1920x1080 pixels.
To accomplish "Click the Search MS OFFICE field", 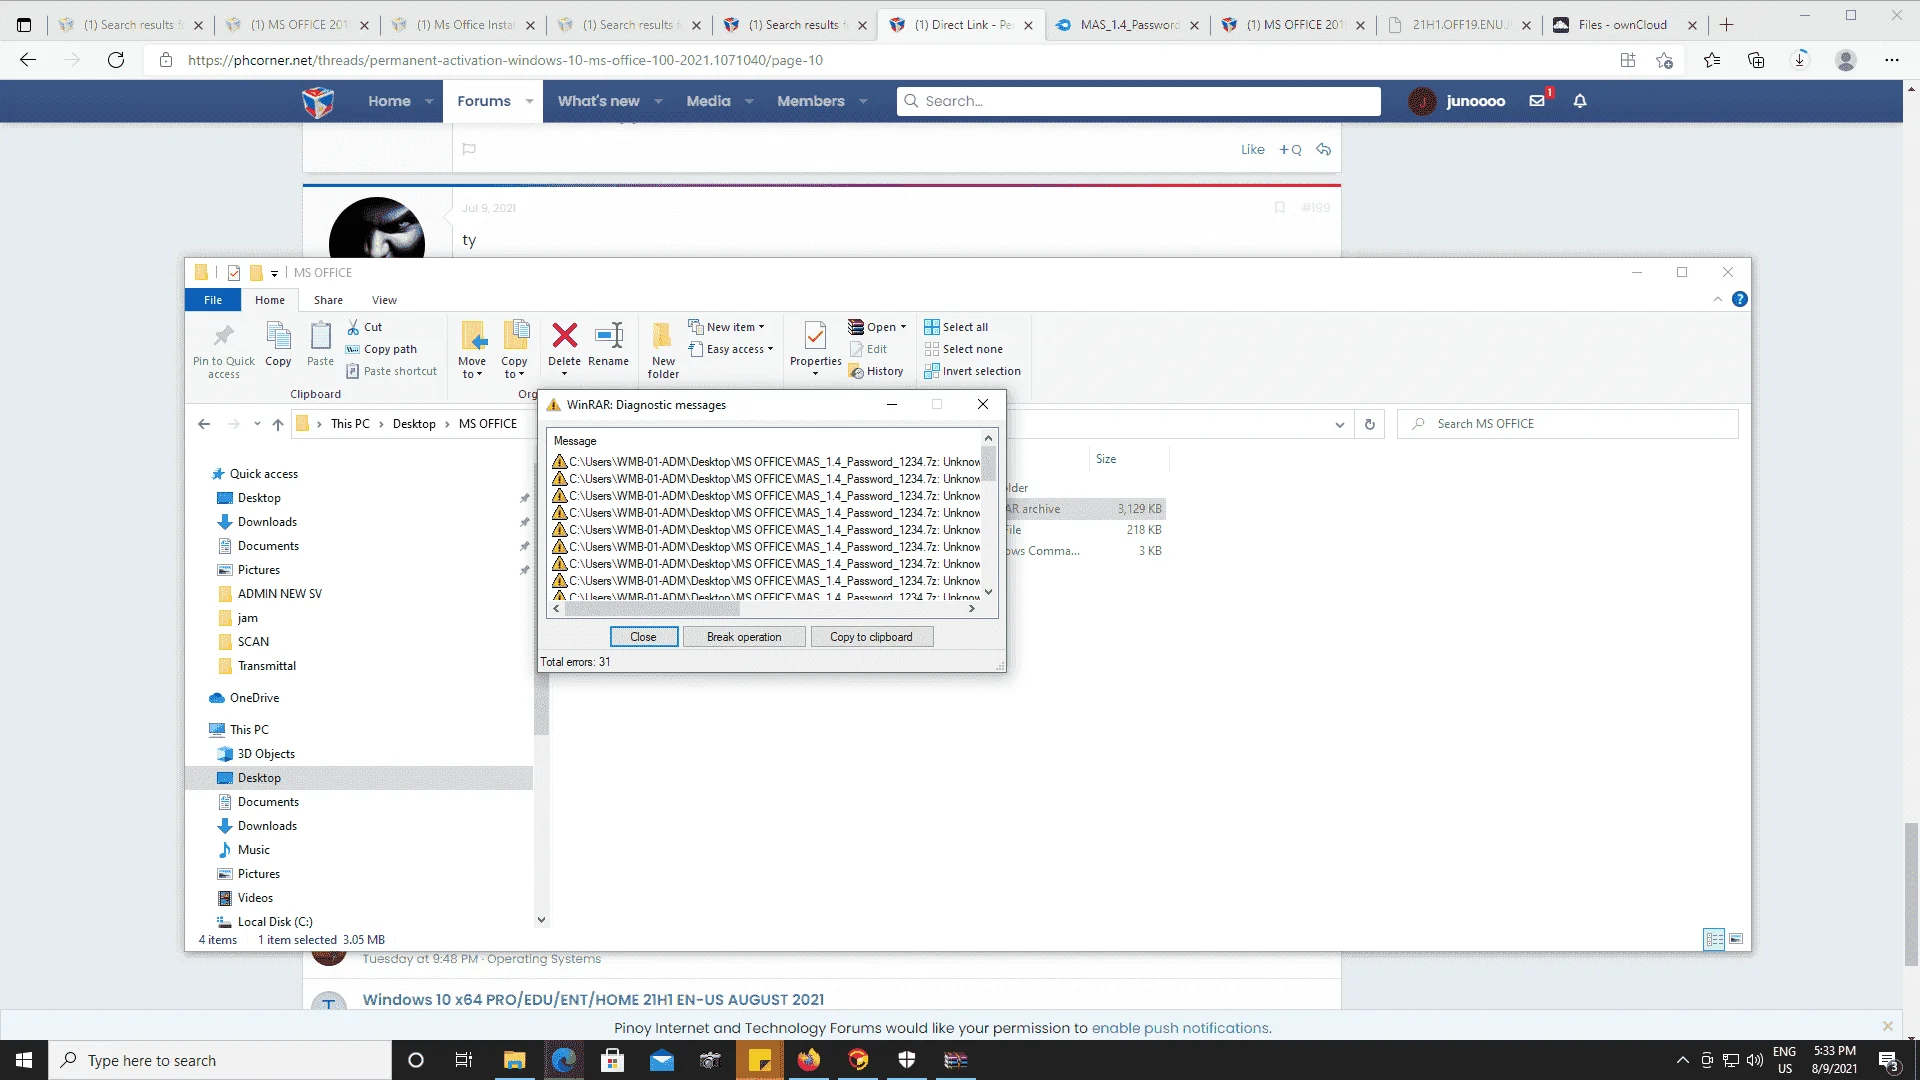I will point(1567,424).
